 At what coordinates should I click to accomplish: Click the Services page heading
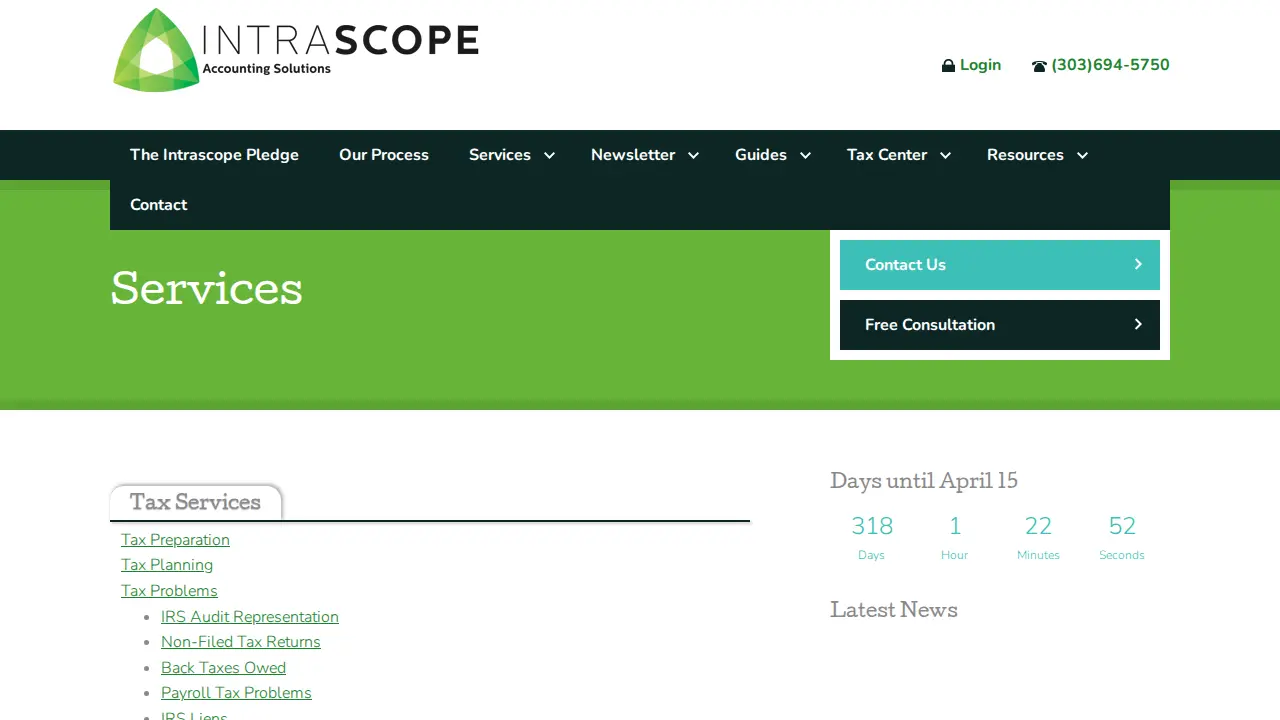[x=206, y=289]
